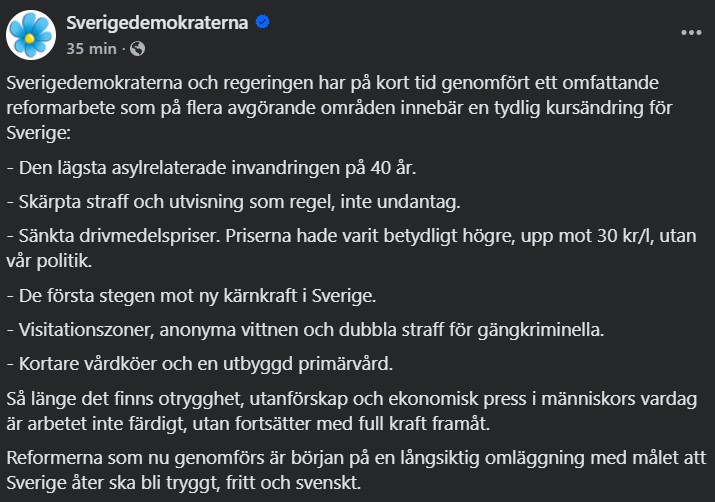Click the word reformarbete in the intro
Screen dimensions: 715x502
click(x=60, y=108)
